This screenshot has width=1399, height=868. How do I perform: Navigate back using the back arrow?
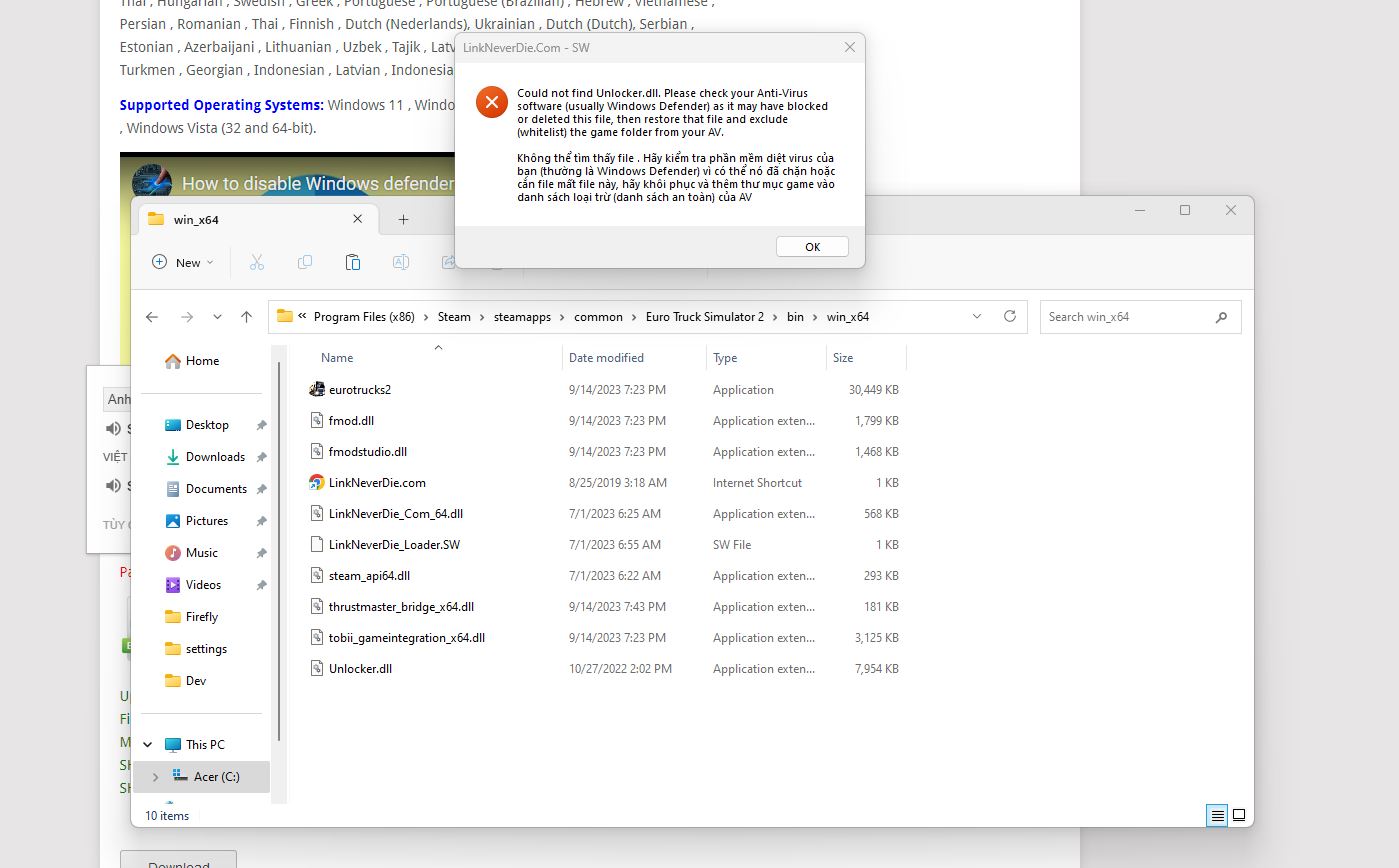[152, 317]
